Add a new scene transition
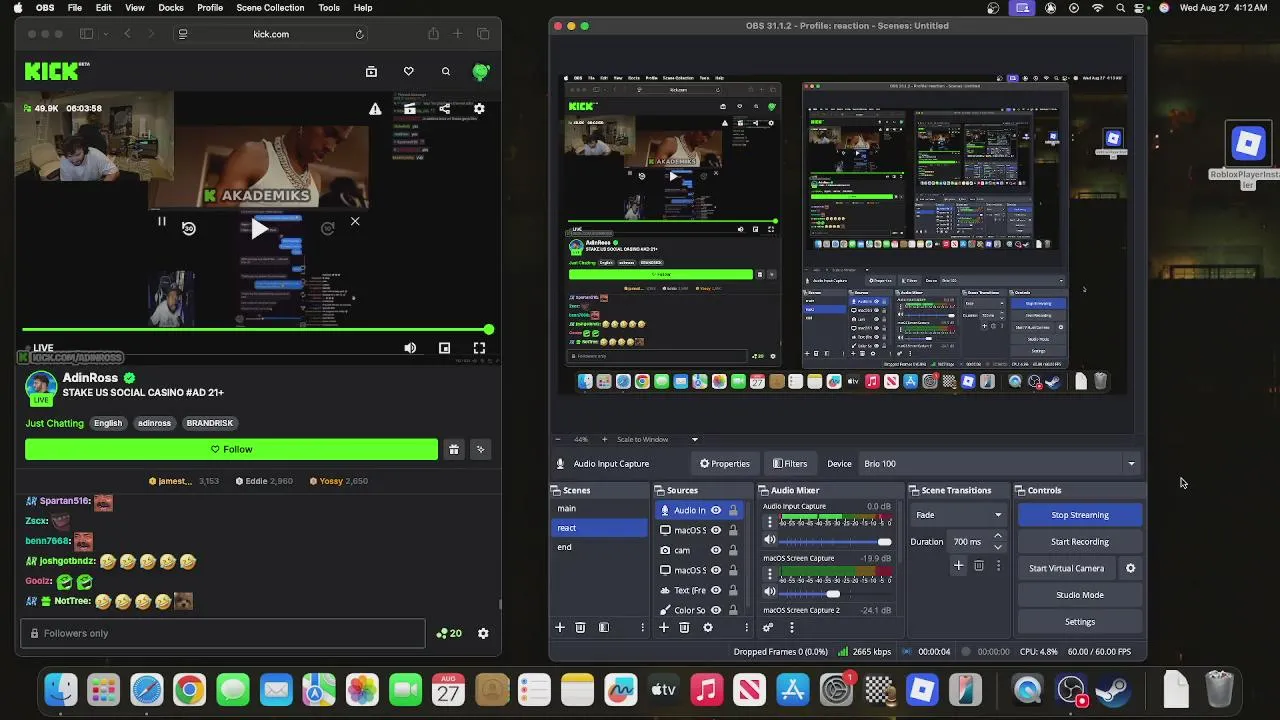This screenshot has width=1280, height=720. (x=958, y=566)
